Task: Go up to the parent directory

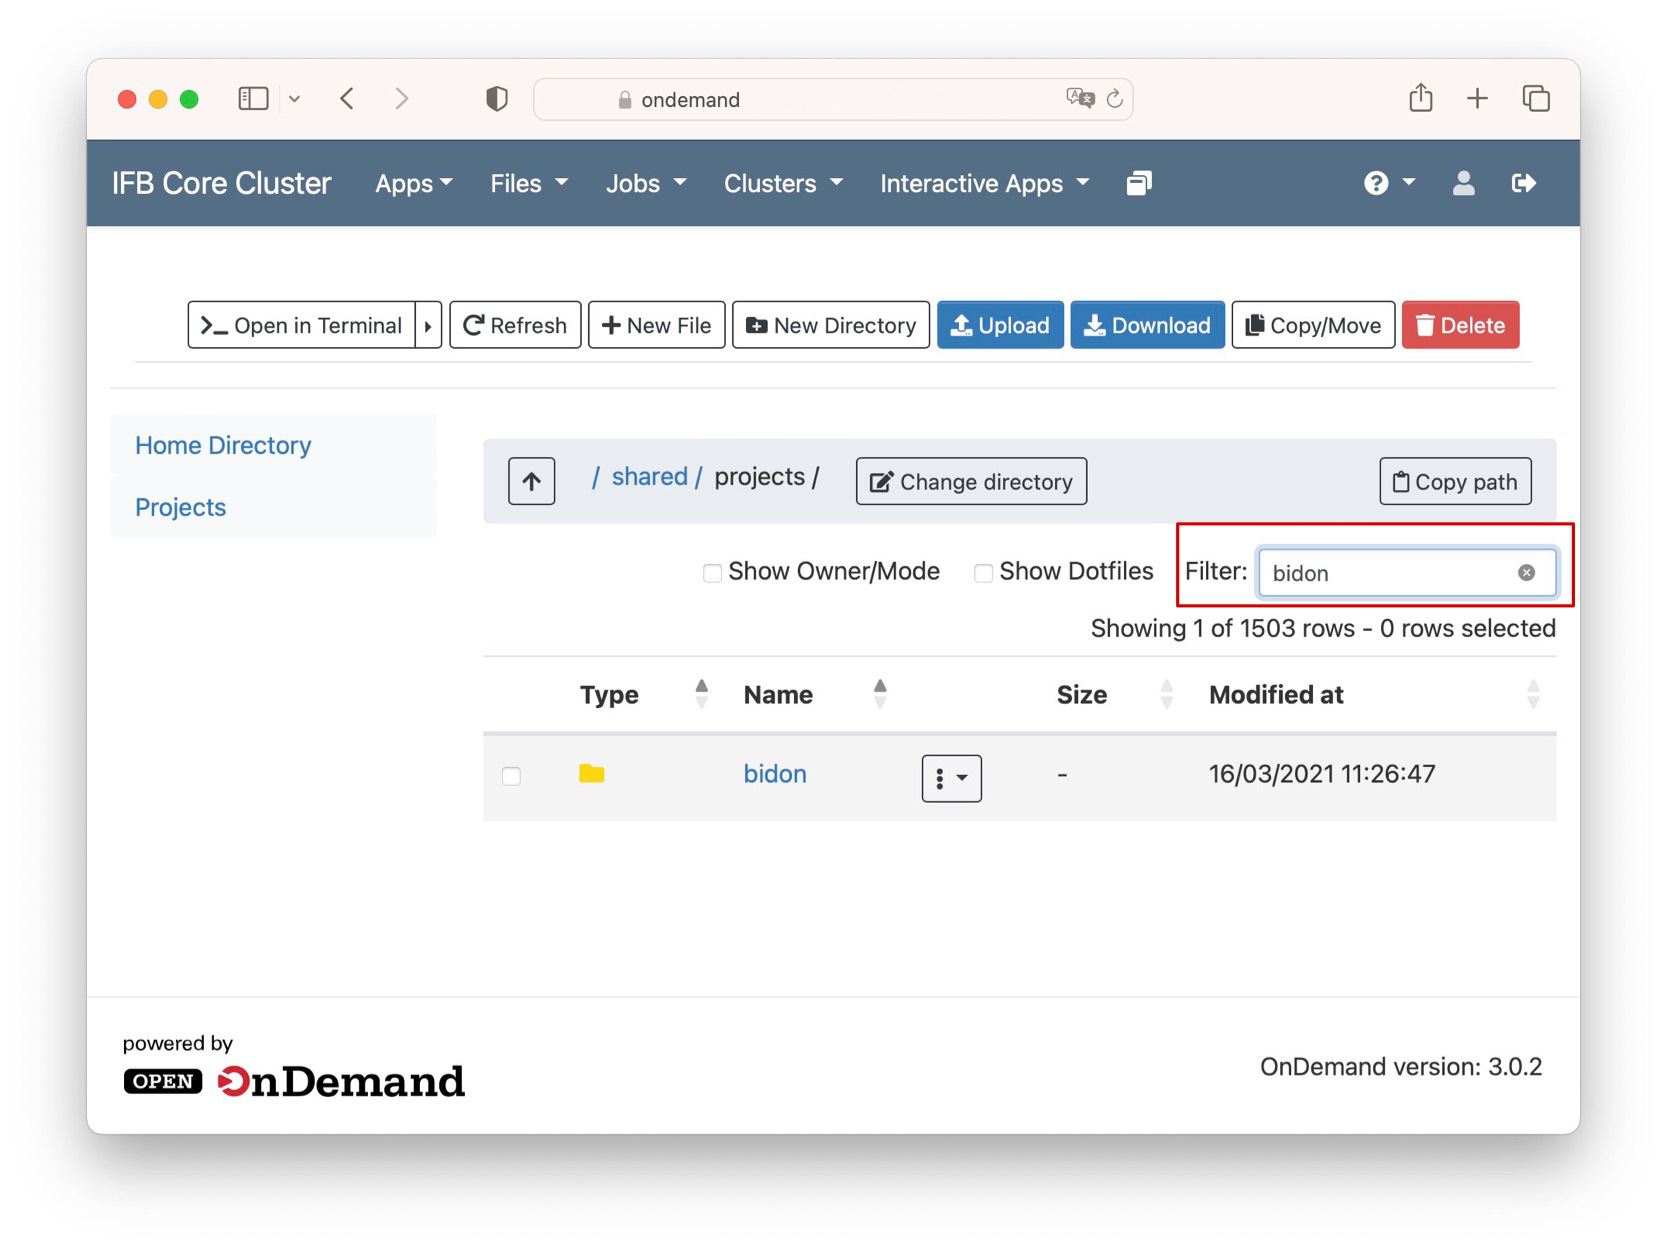Action: coord(531,481)
